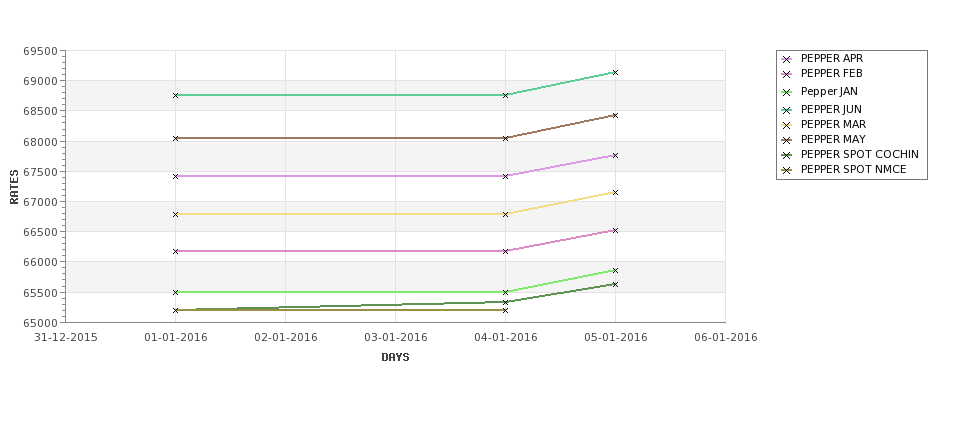Select the PEPPER SPOT COCHIN legend label
Image resolution: width=975 pixels, height=429 pixels.
859,155
